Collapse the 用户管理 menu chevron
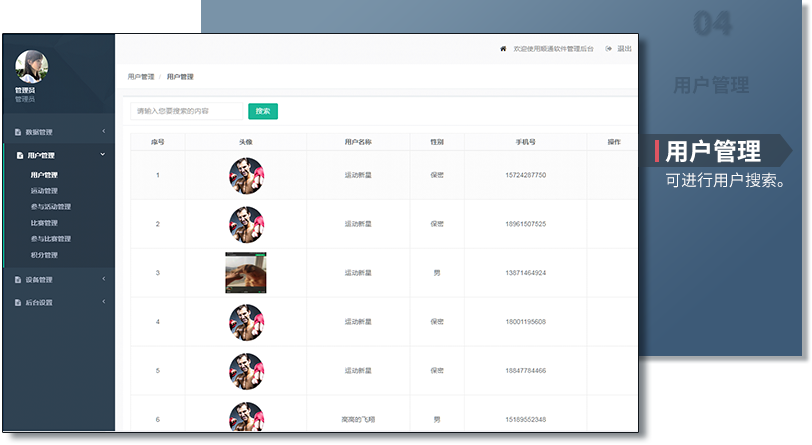812x445 pixels. coord(103,155)
